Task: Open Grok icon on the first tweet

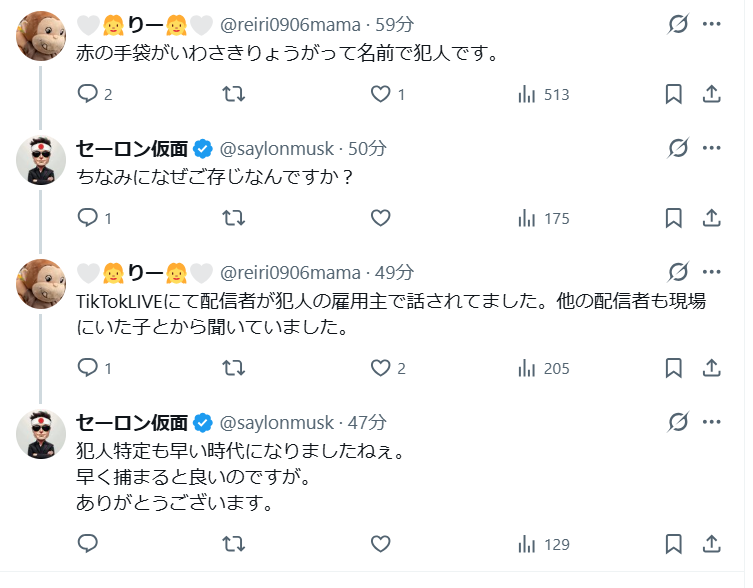Action: click(677, 24)
